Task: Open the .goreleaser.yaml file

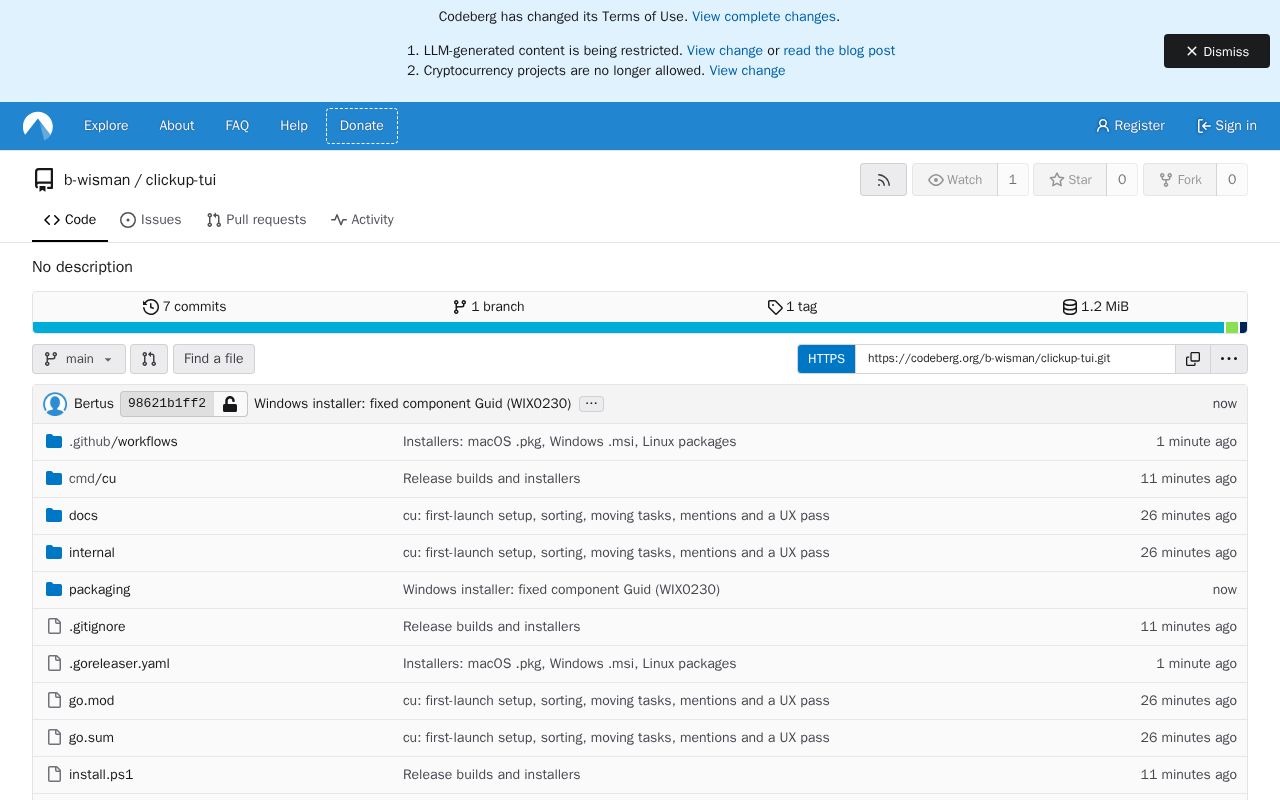Action: click(119, 664)
